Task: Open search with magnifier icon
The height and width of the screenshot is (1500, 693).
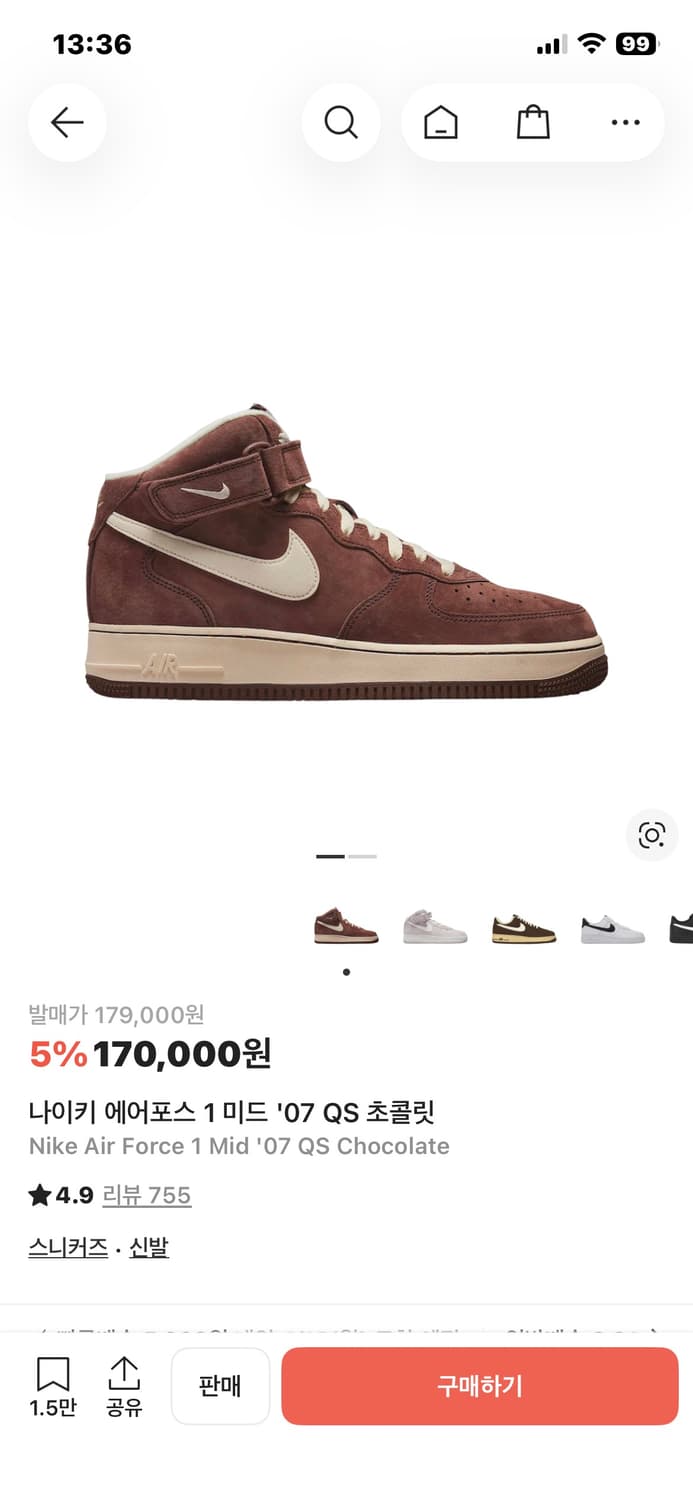Action: tap(341, 123)
